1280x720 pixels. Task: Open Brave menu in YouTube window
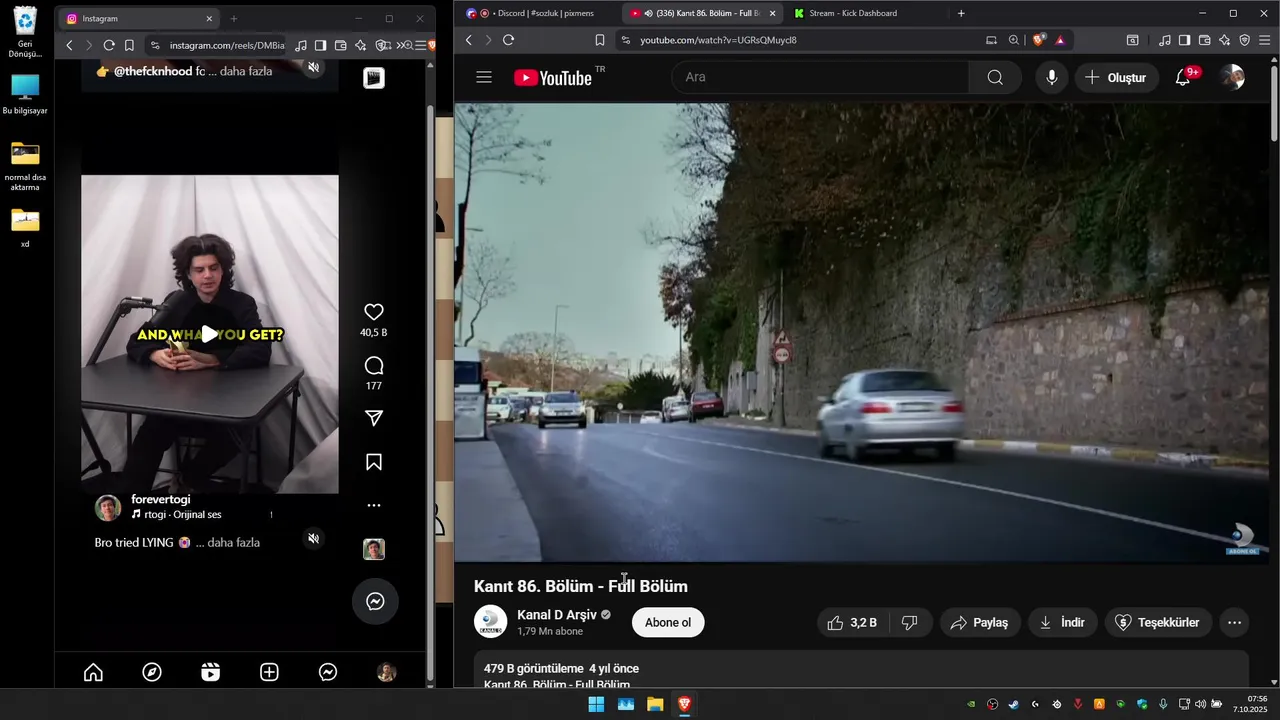pos(1265,40)
